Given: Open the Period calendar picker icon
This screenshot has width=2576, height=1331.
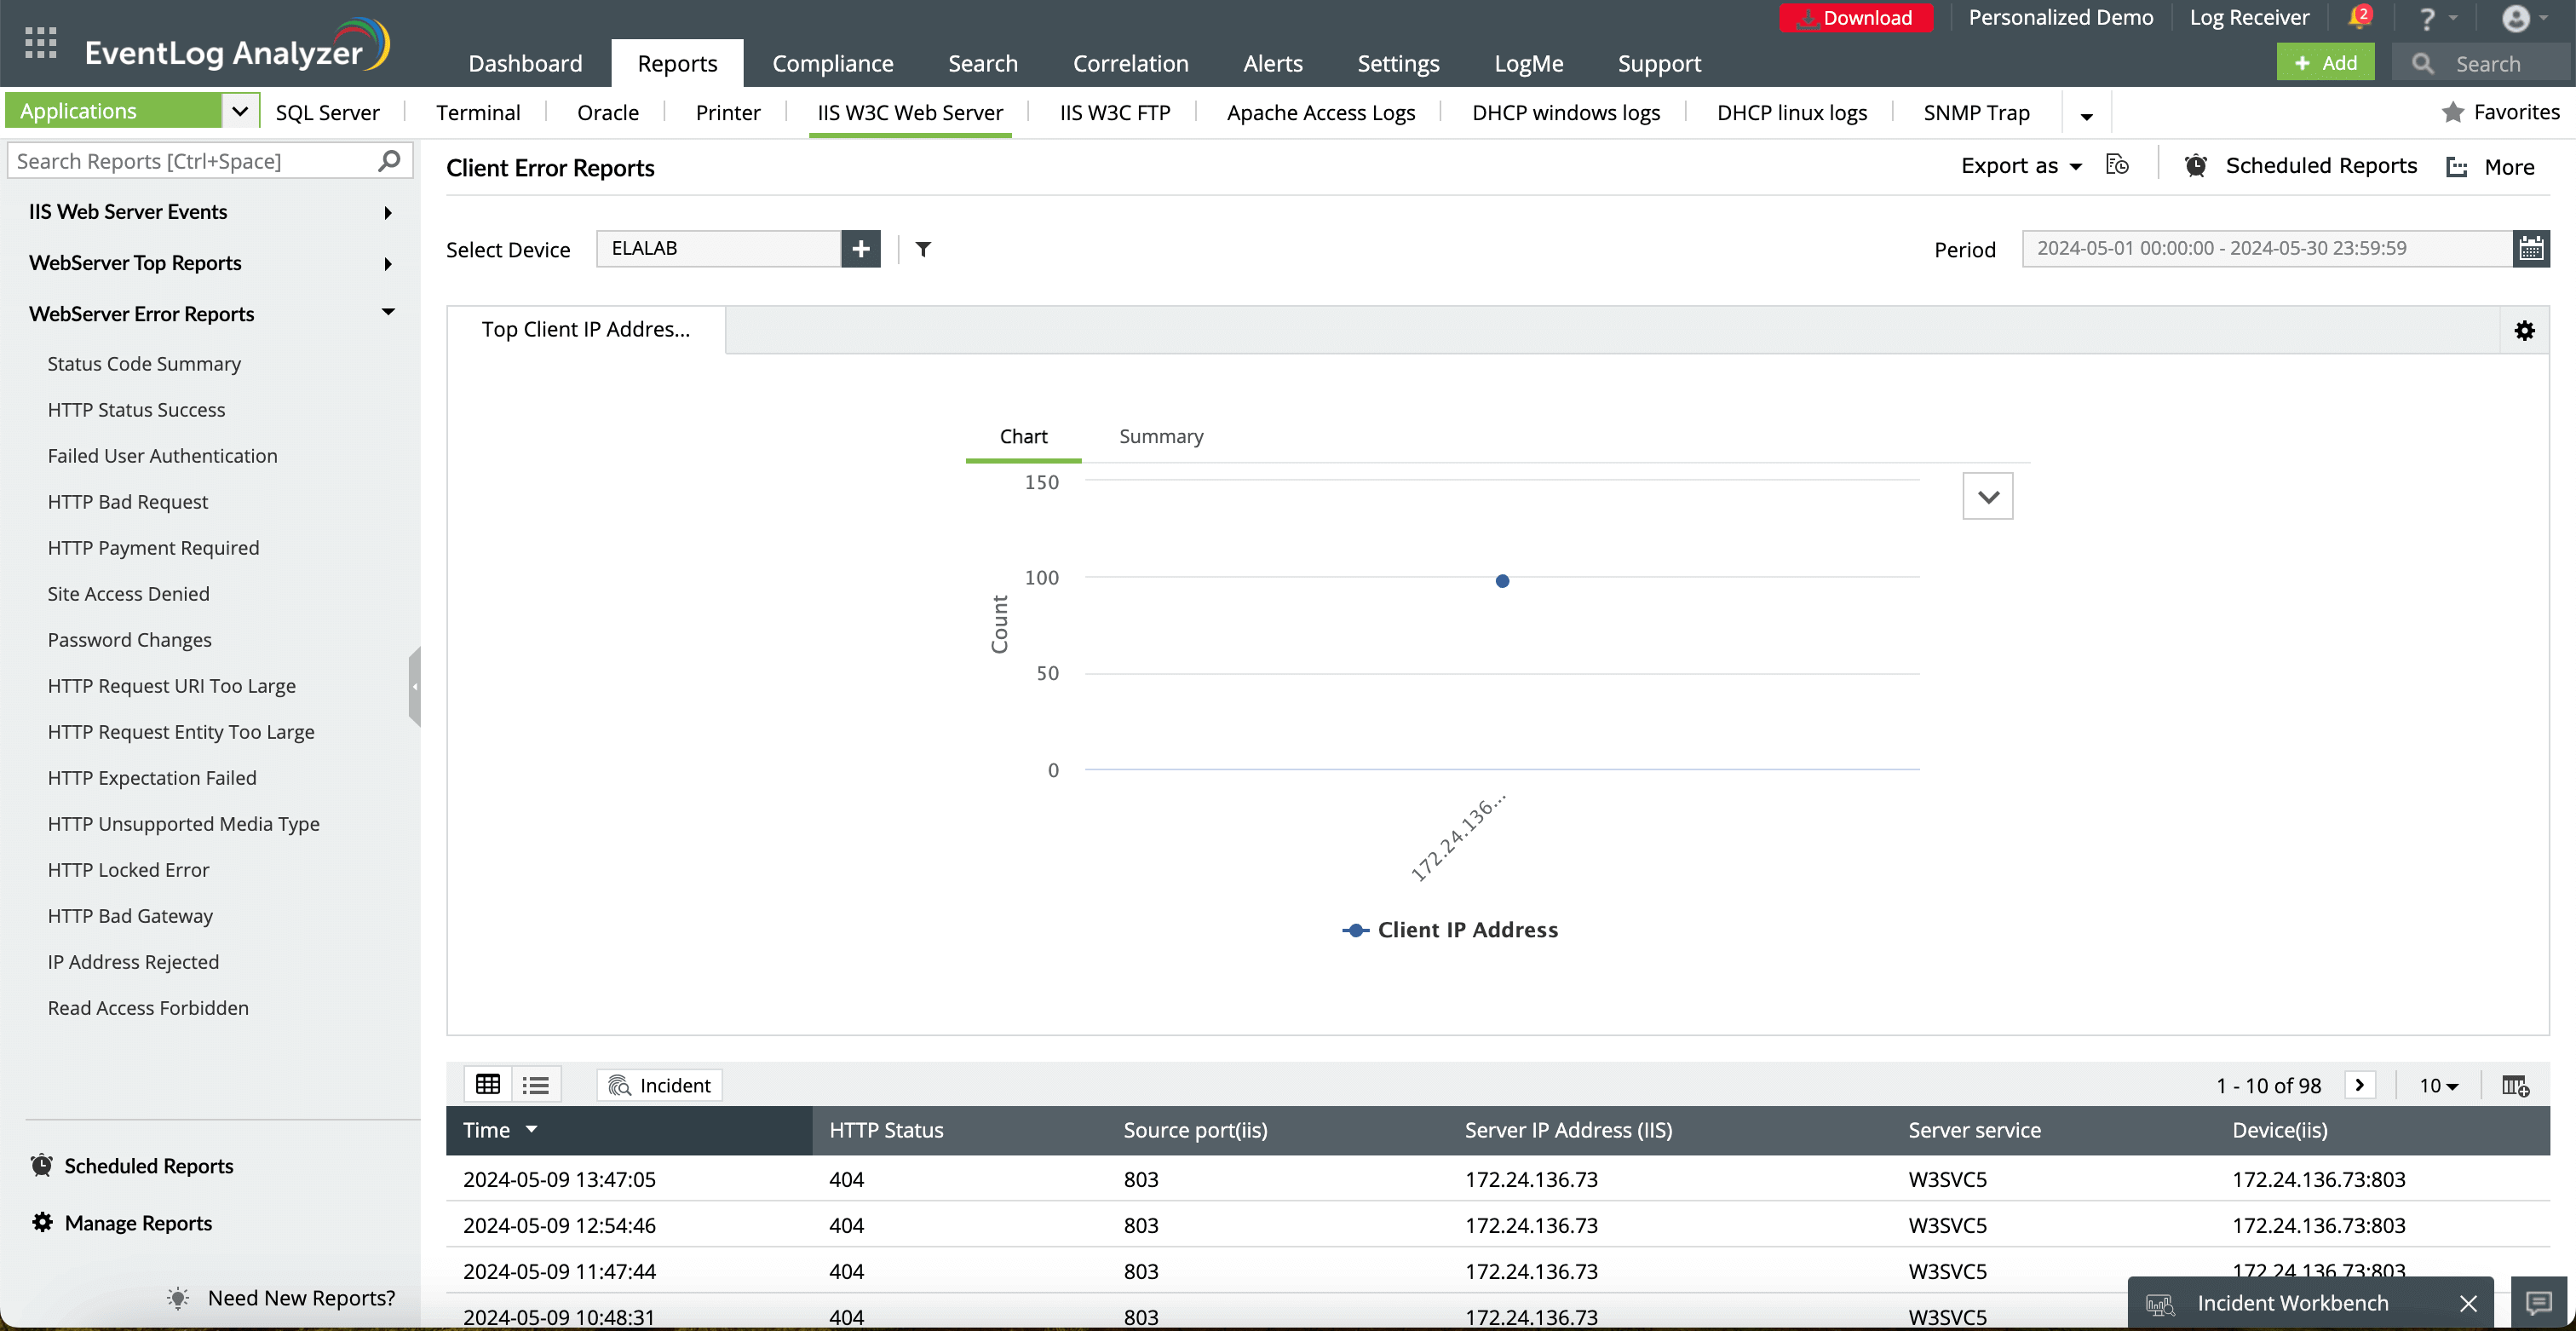Looking at the screenshot, I should 2531,249.
